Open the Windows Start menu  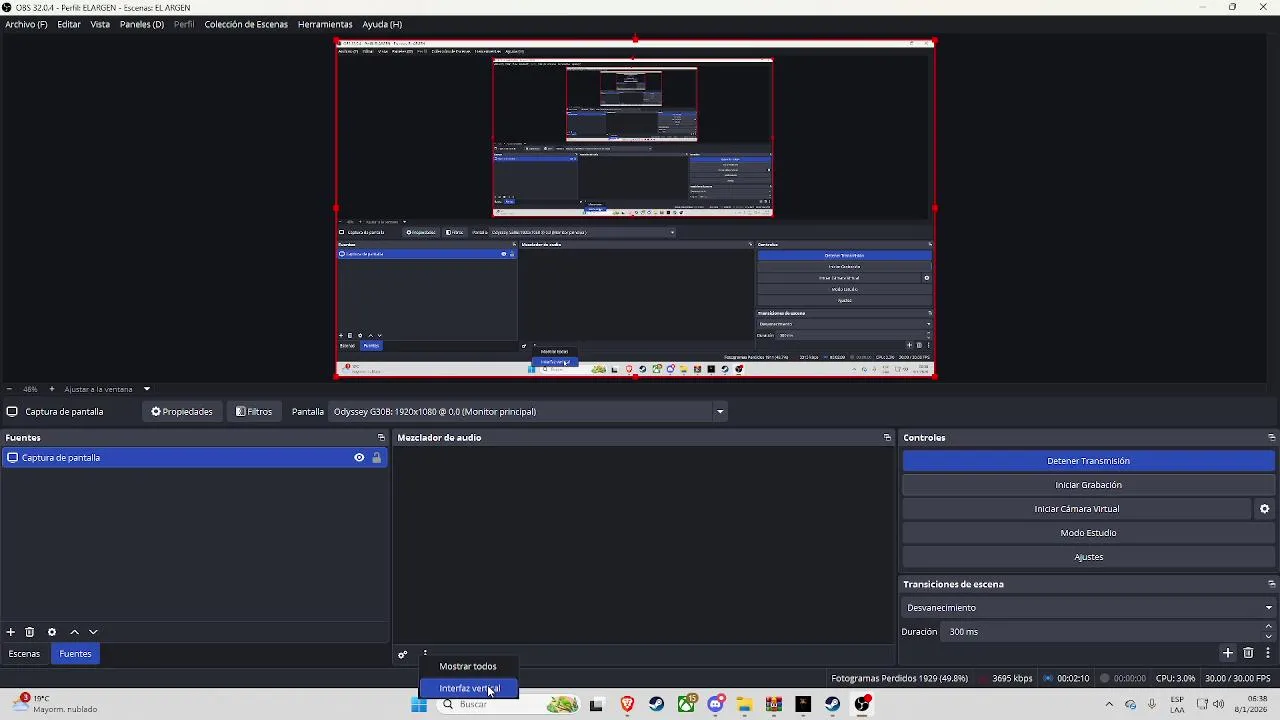(x=419, y=705)
